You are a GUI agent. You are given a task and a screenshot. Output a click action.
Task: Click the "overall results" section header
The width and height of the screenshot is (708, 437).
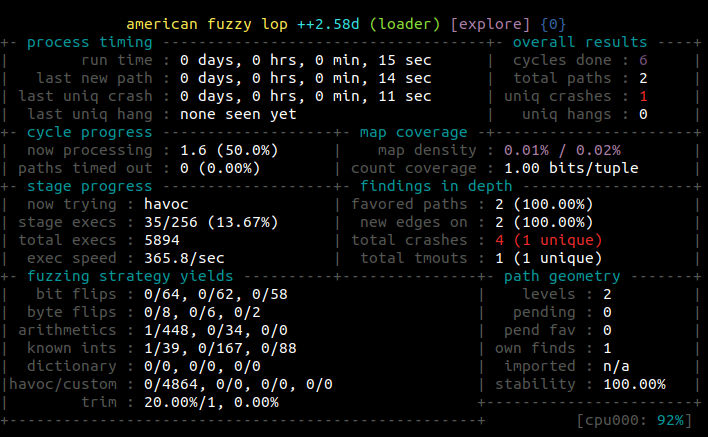pos(579,42)
